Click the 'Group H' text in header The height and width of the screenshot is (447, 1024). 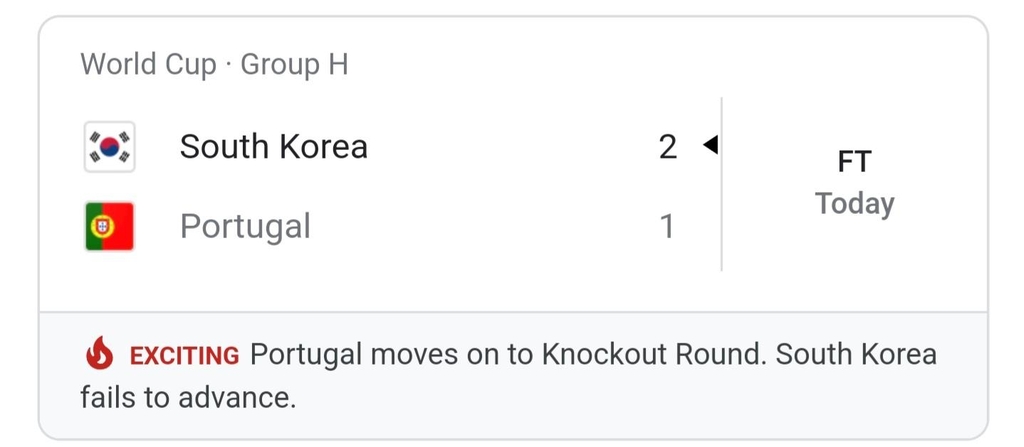[x=295, y=65]
